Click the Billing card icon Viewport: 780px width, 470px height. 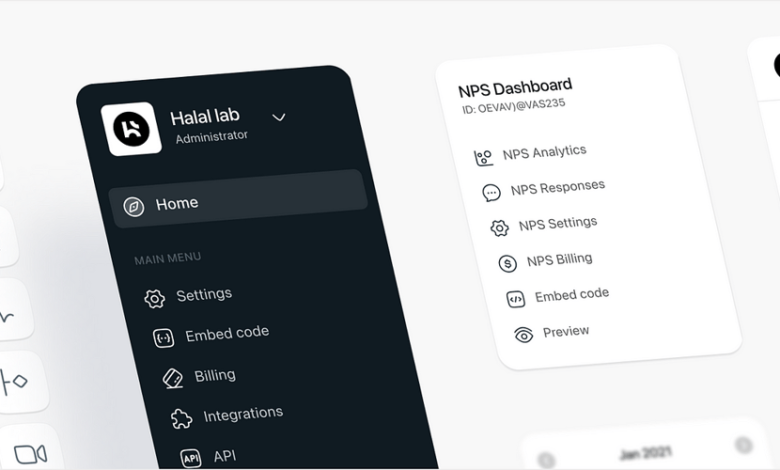click(x=173, y=378)
